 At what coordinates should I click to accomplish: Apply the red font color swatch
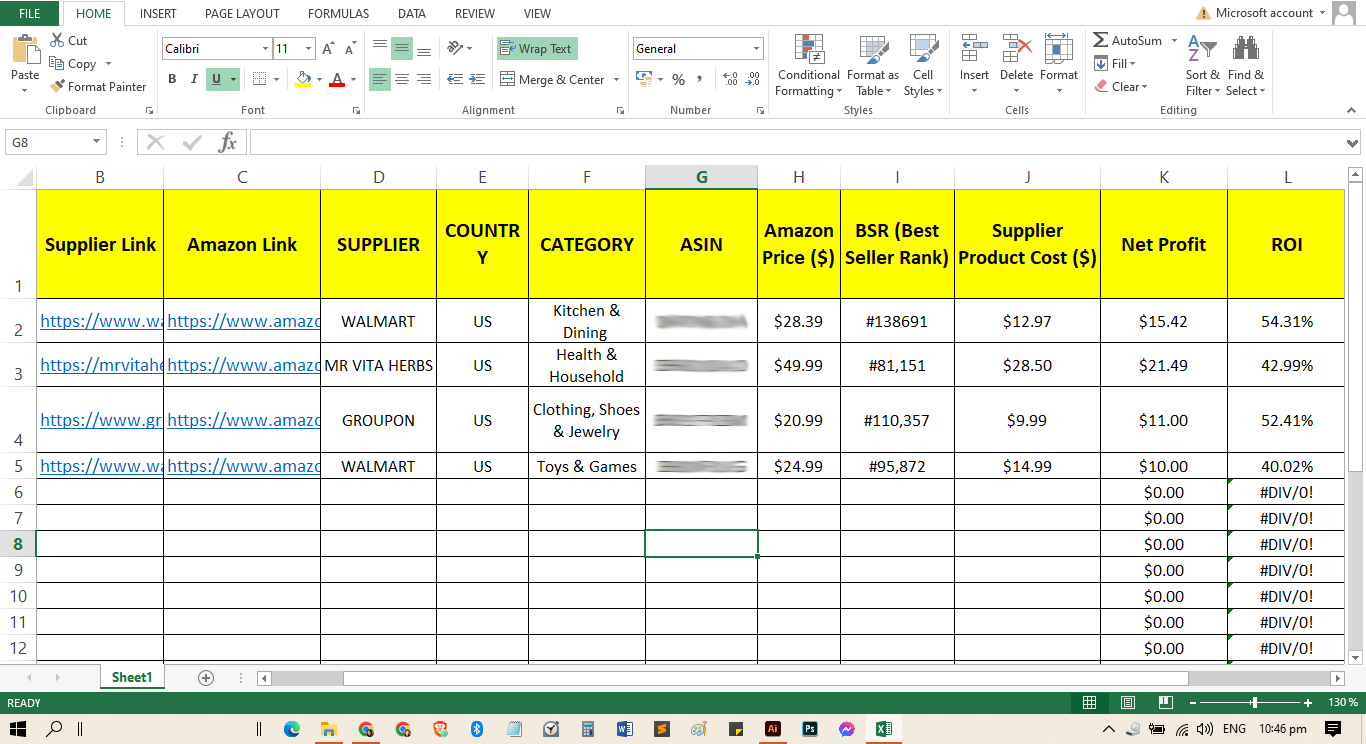(338, 79)
